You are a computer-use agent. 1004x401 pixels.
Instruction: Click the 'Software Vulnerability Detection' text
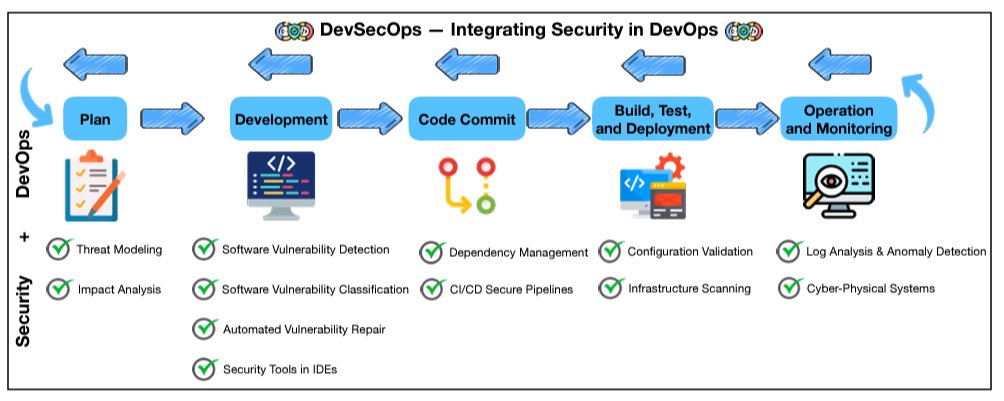coord(305,250)
